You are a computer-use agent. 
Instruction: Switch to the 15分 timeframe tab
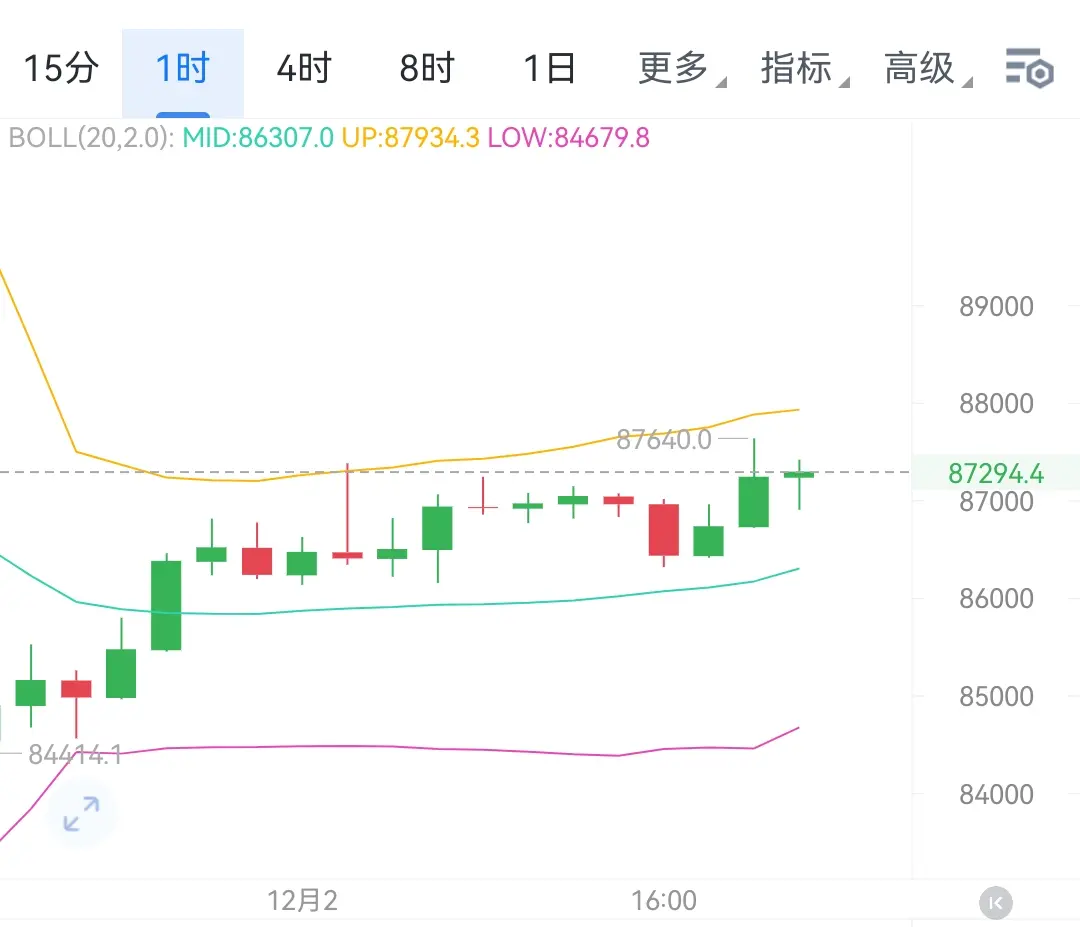point(61,68)
